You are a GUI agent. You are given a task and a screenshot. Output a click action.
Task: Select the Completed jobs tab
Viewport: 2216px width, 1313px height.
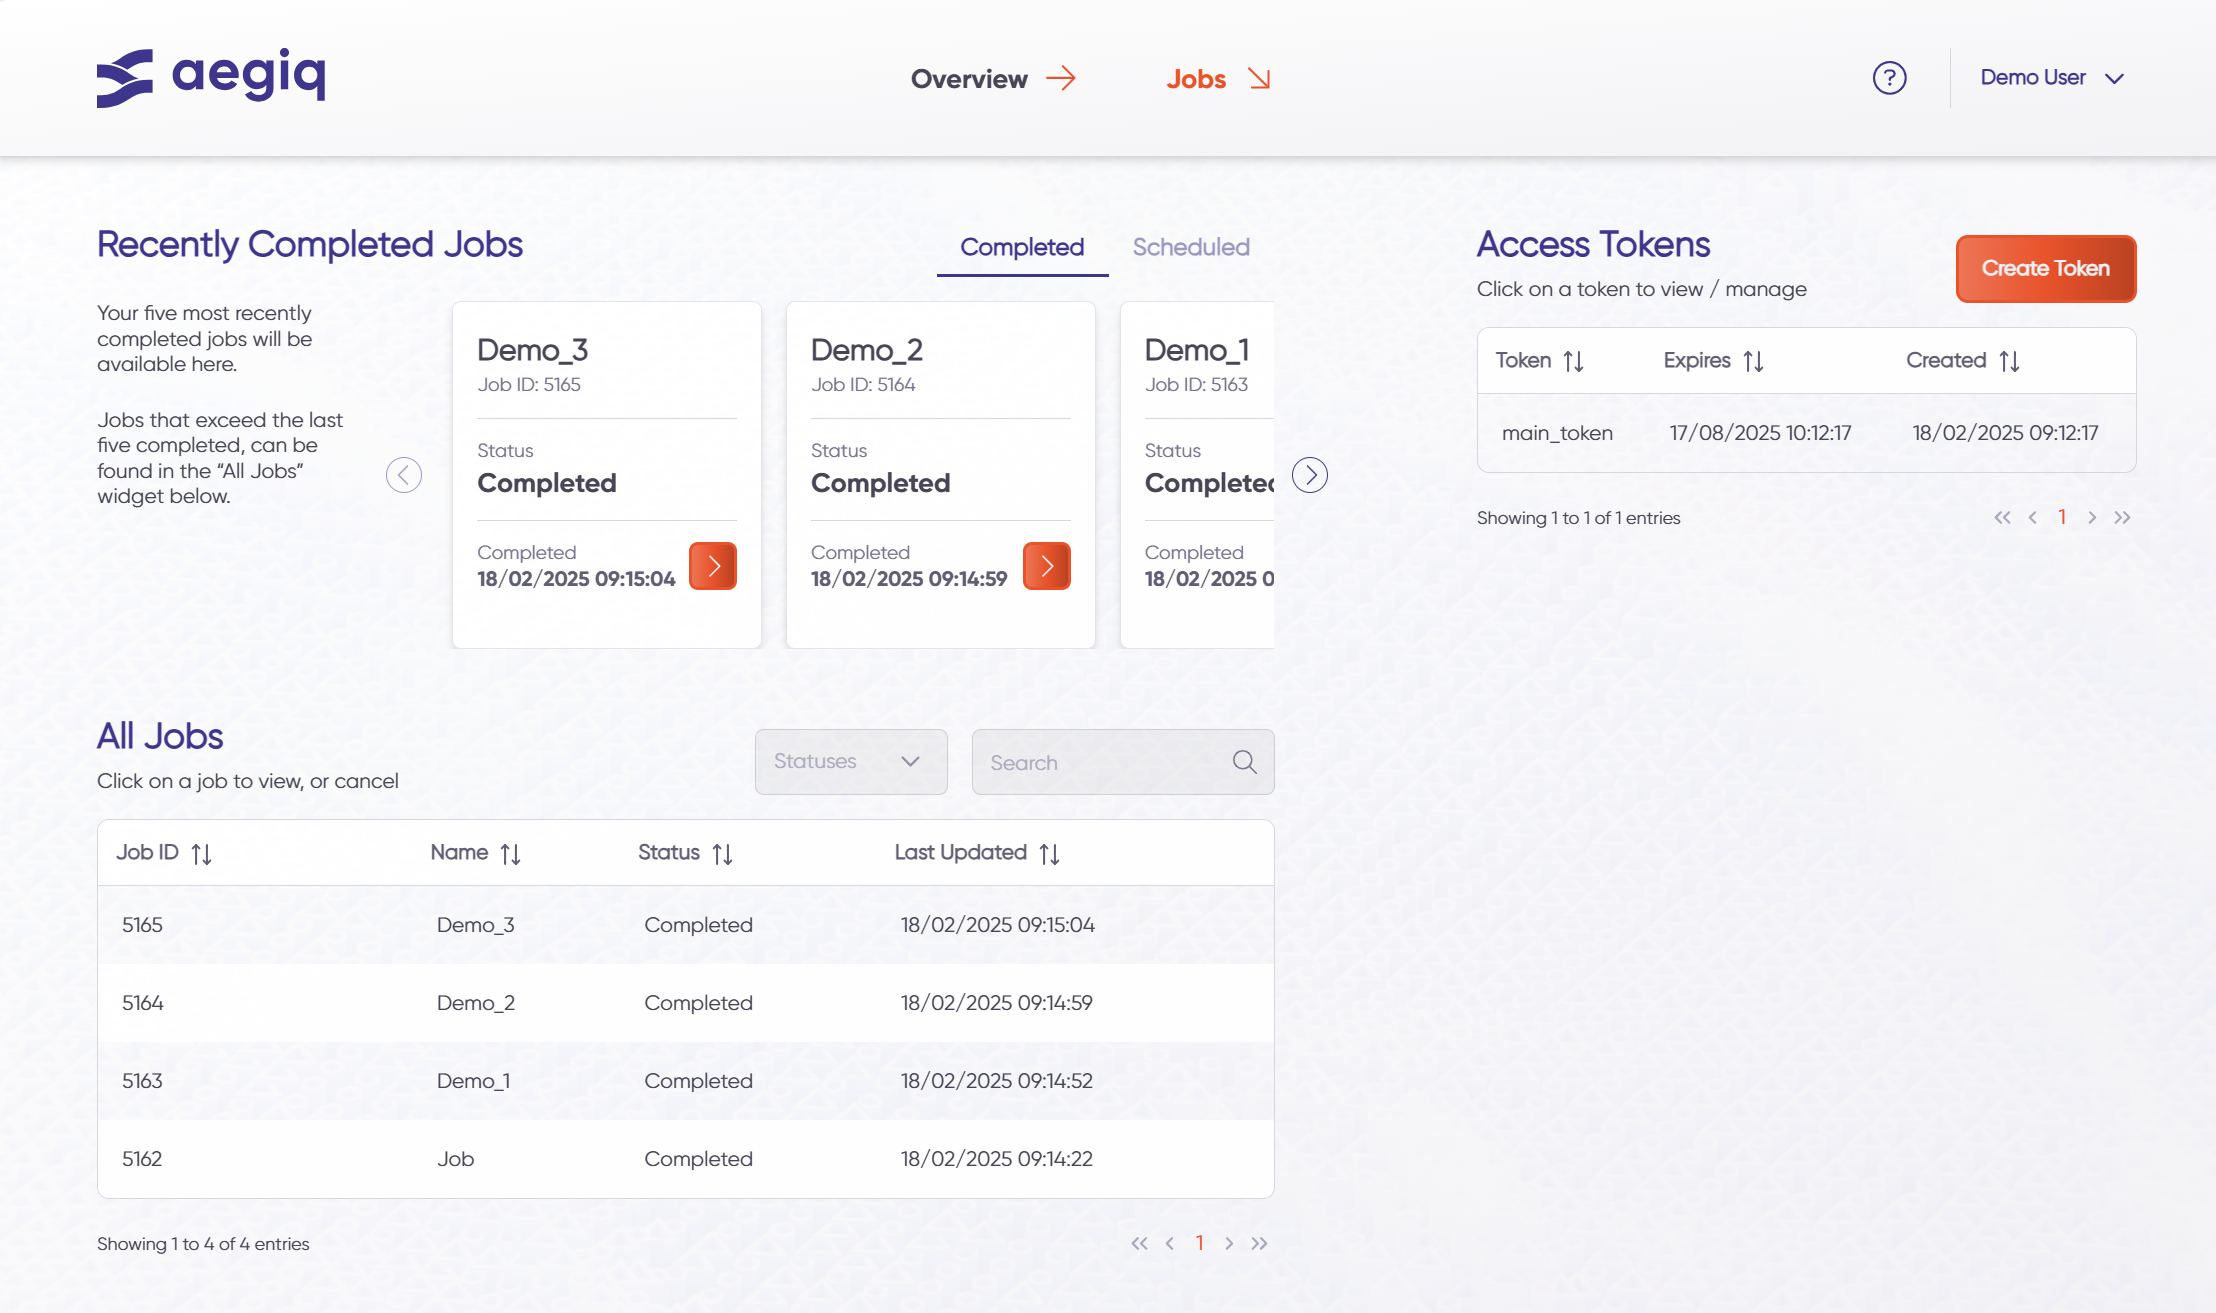pos(1021,247)
